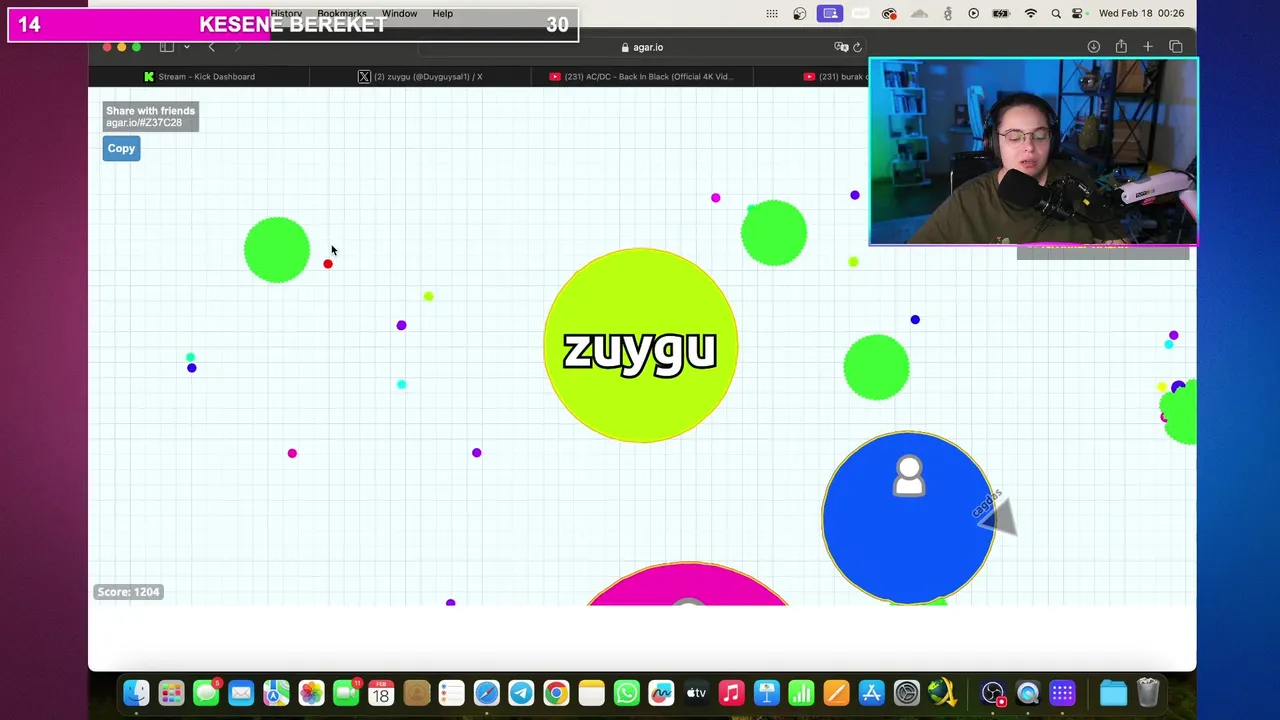Click the zuygu player cell
This screenshot has height=720, width=1280.
[x=640, y=345]
